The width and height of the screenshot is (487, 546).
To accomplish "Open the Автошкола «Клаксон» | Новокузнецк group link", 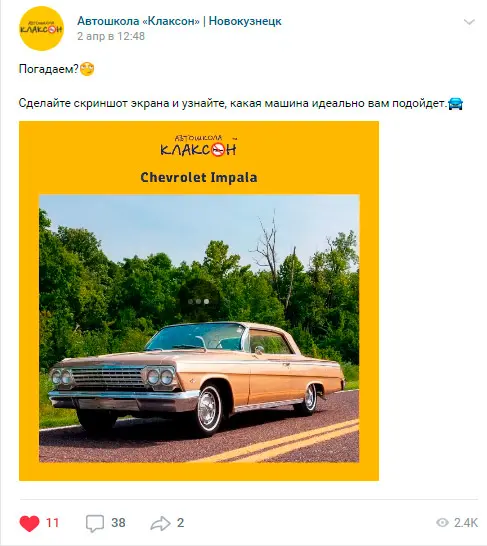I will click(x=179, y=21).
